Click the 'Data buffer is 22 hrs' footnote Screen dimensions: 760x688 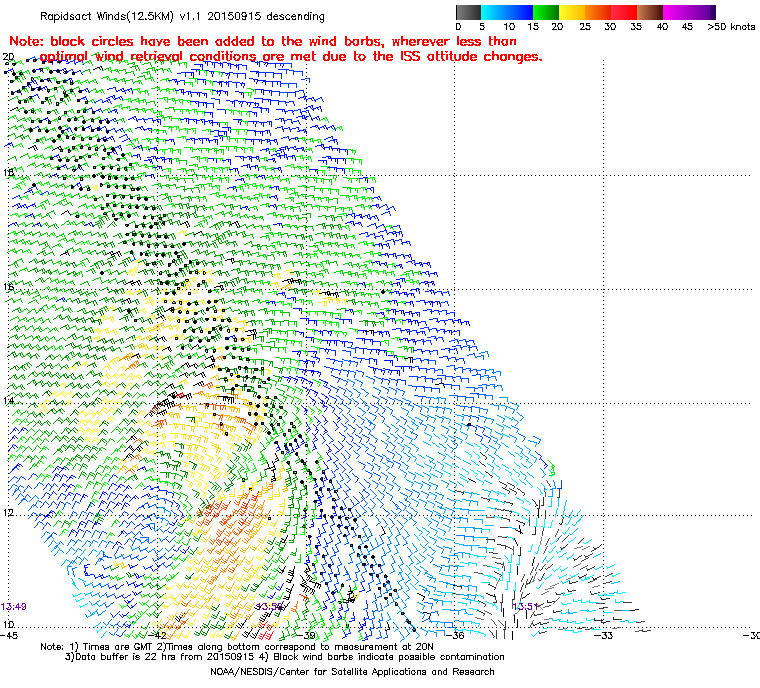(x=160, y=657)
